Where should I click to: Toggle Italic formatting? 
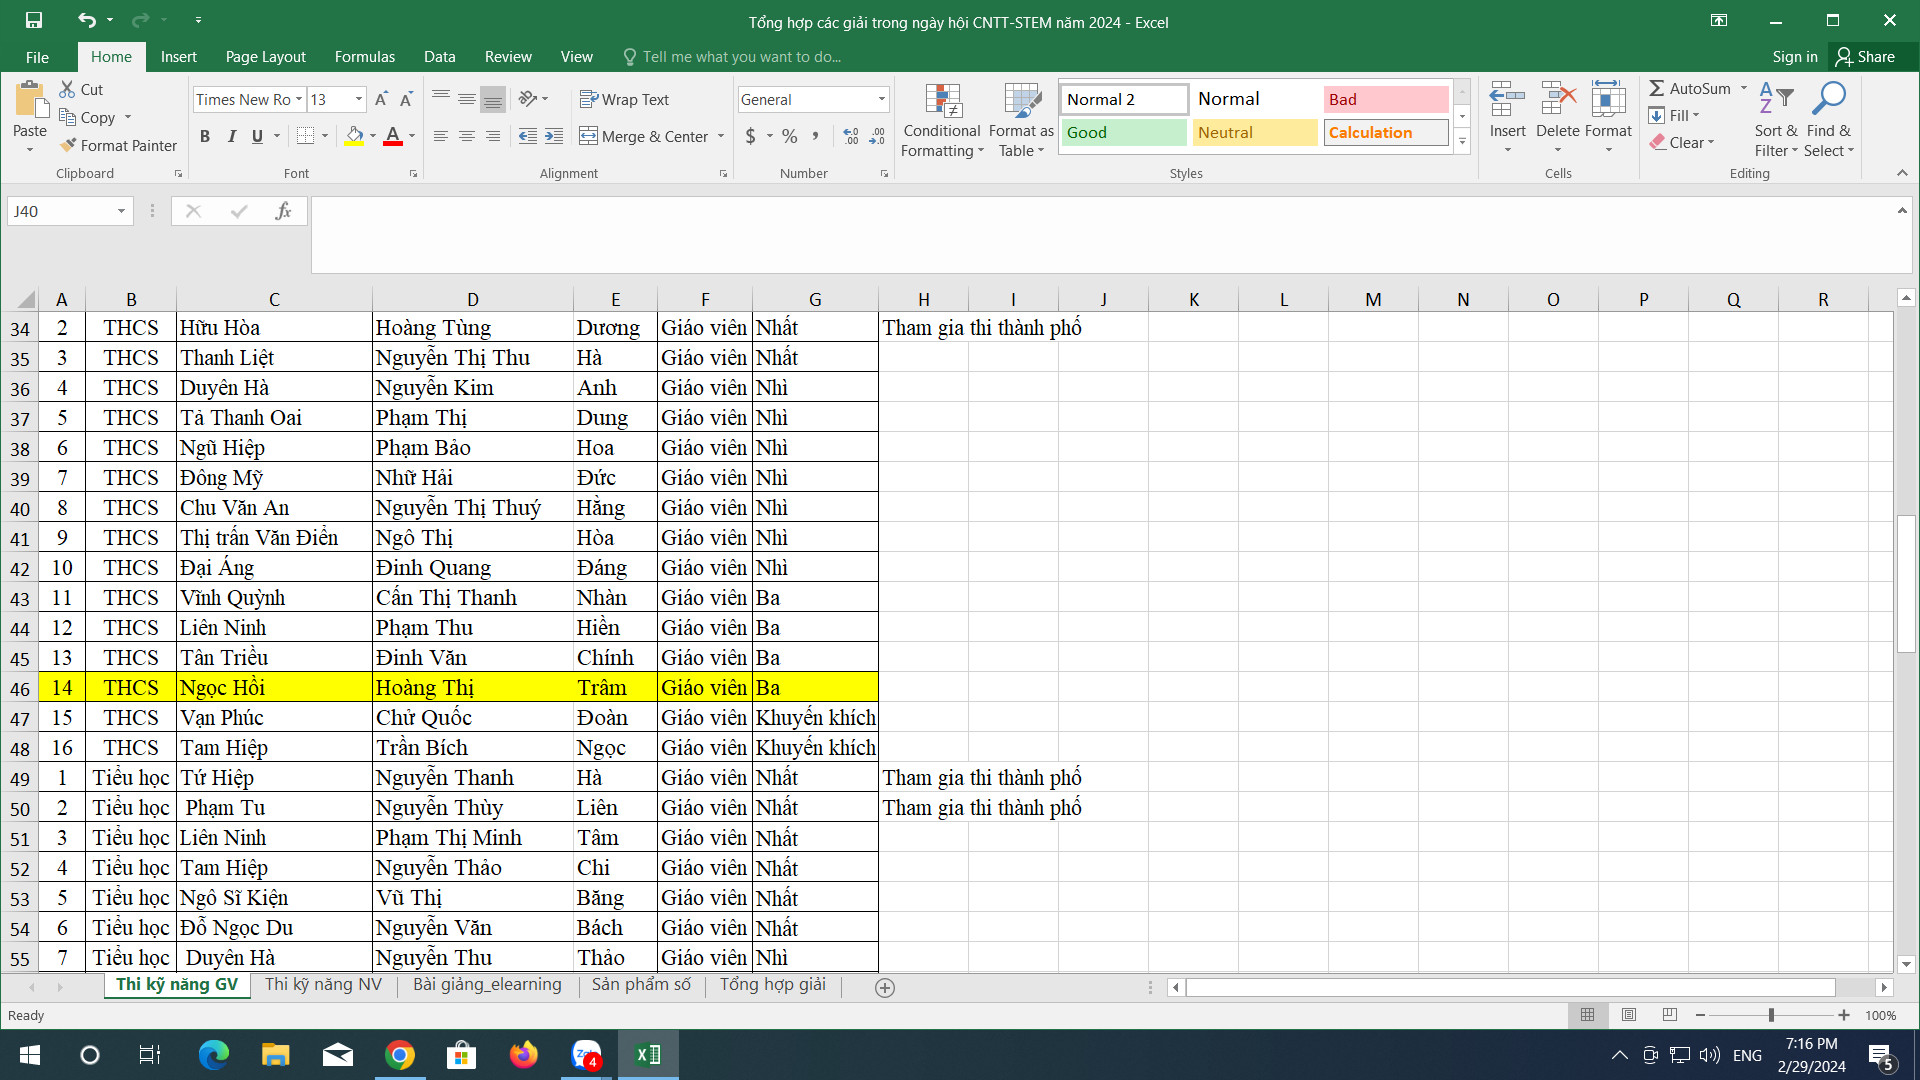[x=231, y=136]
